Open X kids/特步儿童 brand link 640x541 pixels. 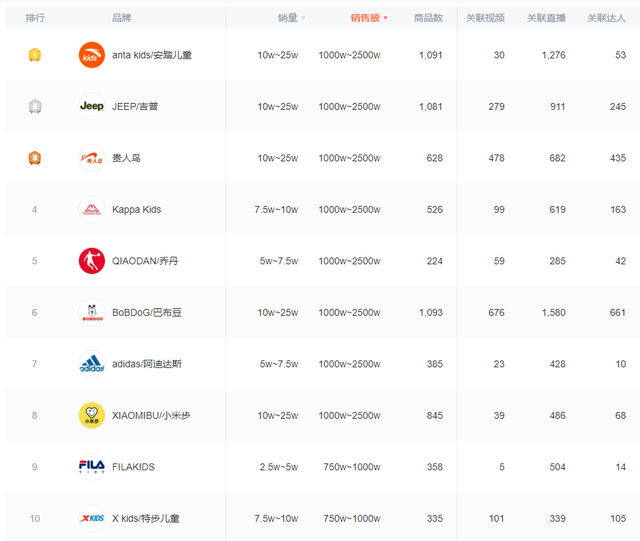tap(146, 518)
